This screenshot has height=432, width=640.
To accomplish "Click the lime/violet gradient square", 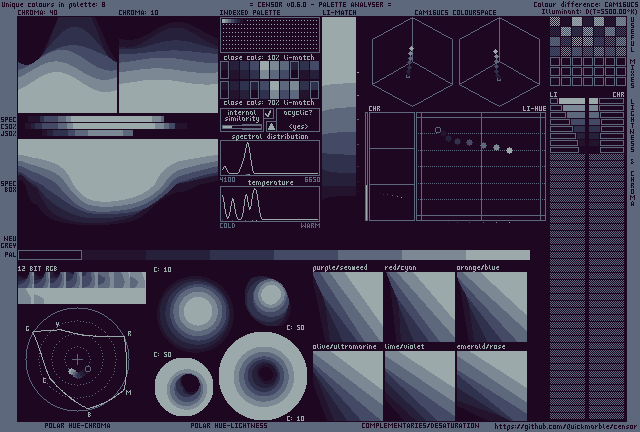I will (x=420, y=385).
